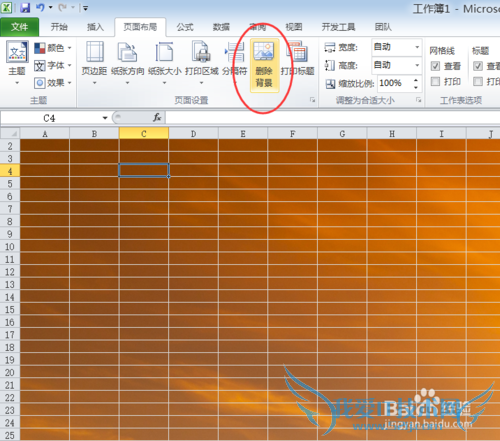Switch to the 插入 (Insert) tab
Image resolution: width=500 pixels, height=441 pixels.
coord(95,27)
